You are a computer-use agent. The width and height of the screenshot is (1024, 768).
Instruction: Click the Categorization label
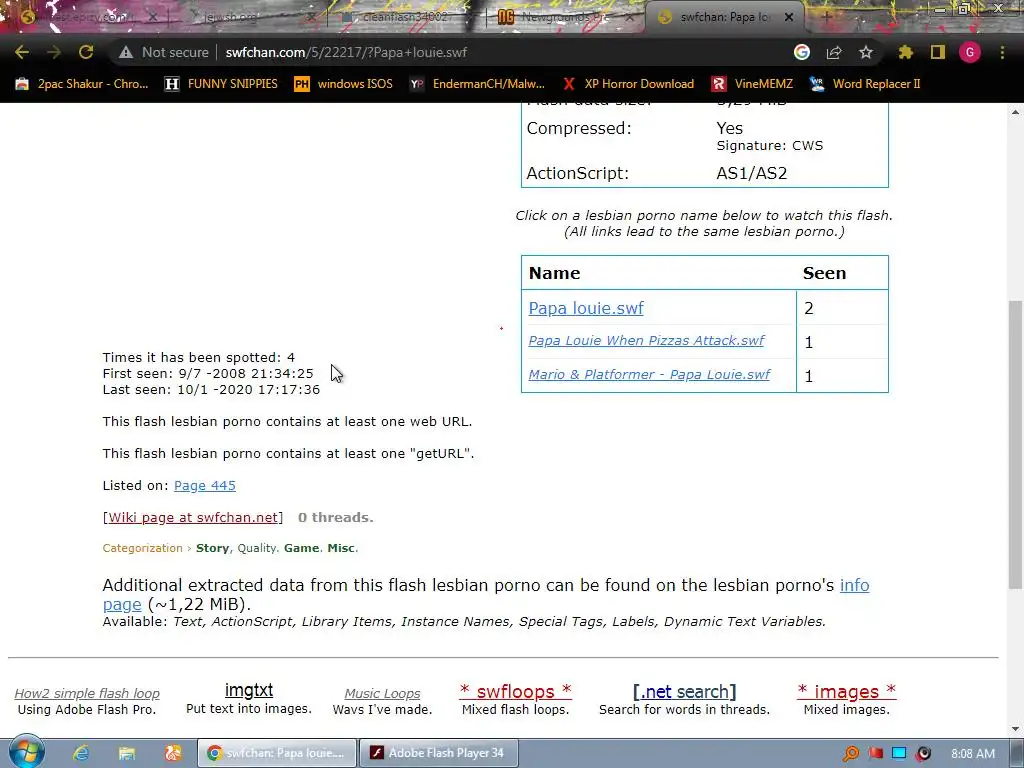click(142, 548)
